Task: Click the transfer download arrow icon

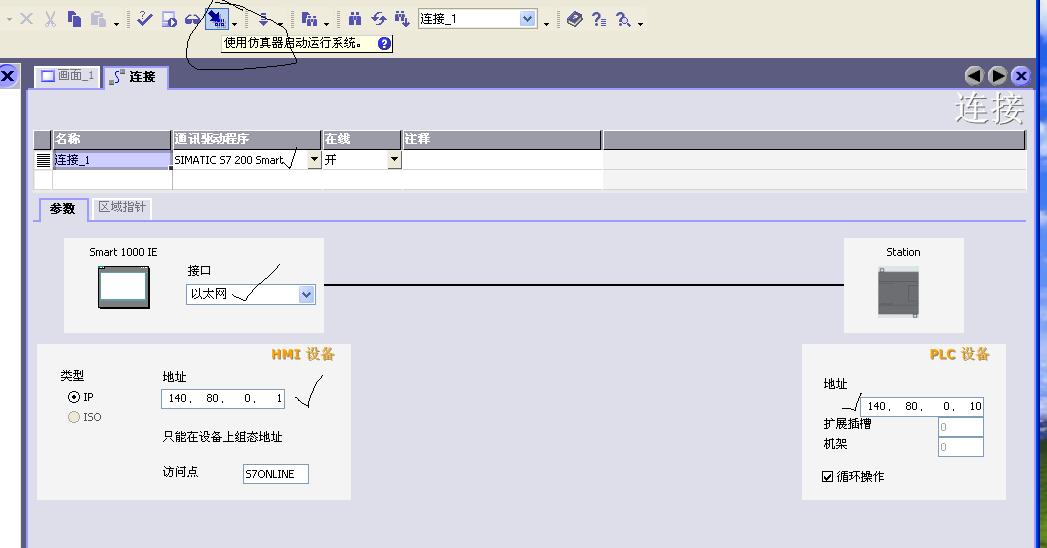Action: pos(264,19)
